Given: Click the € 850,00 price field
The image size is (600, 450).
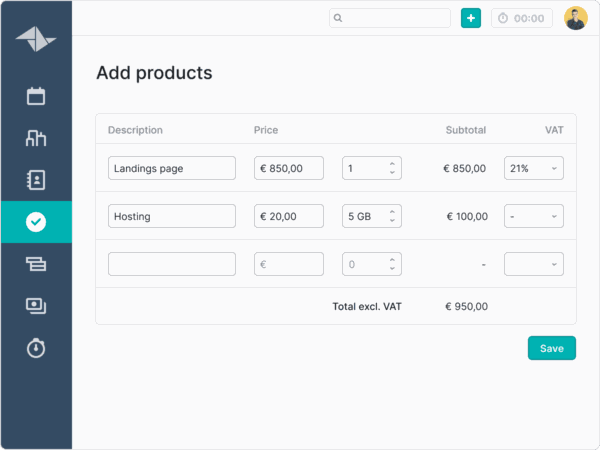Looking at the screenshot, I should (289, 168).
